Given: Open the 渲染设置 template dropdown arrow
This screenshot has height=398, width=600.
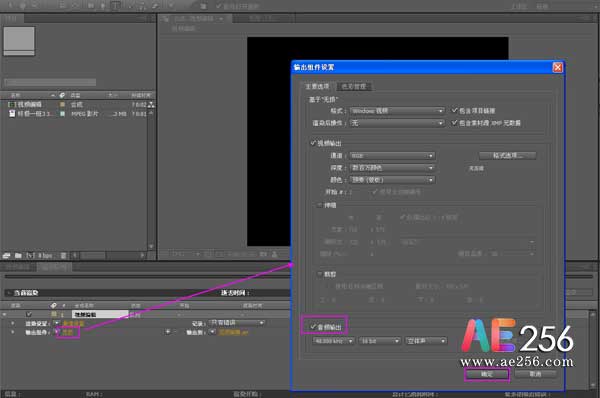Looking at the screenshot, I should point(57,323).
